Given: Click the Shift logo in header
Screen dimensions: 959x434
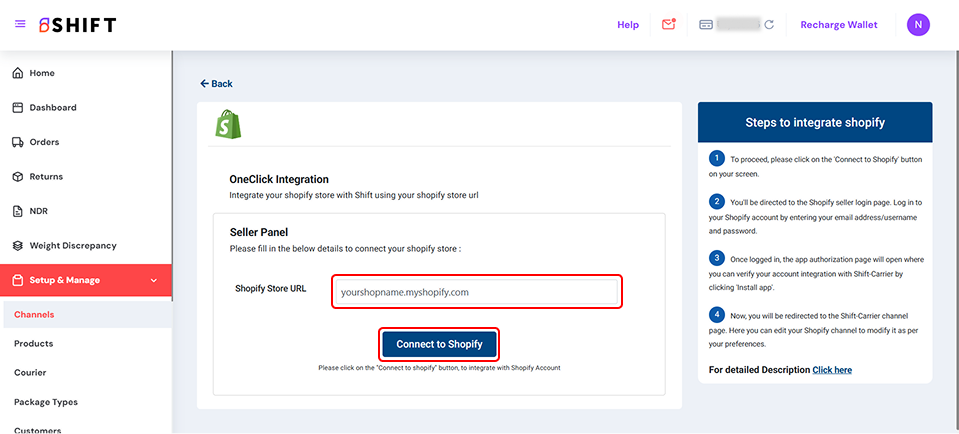Looking at the screenshot, I should (77, 25).
